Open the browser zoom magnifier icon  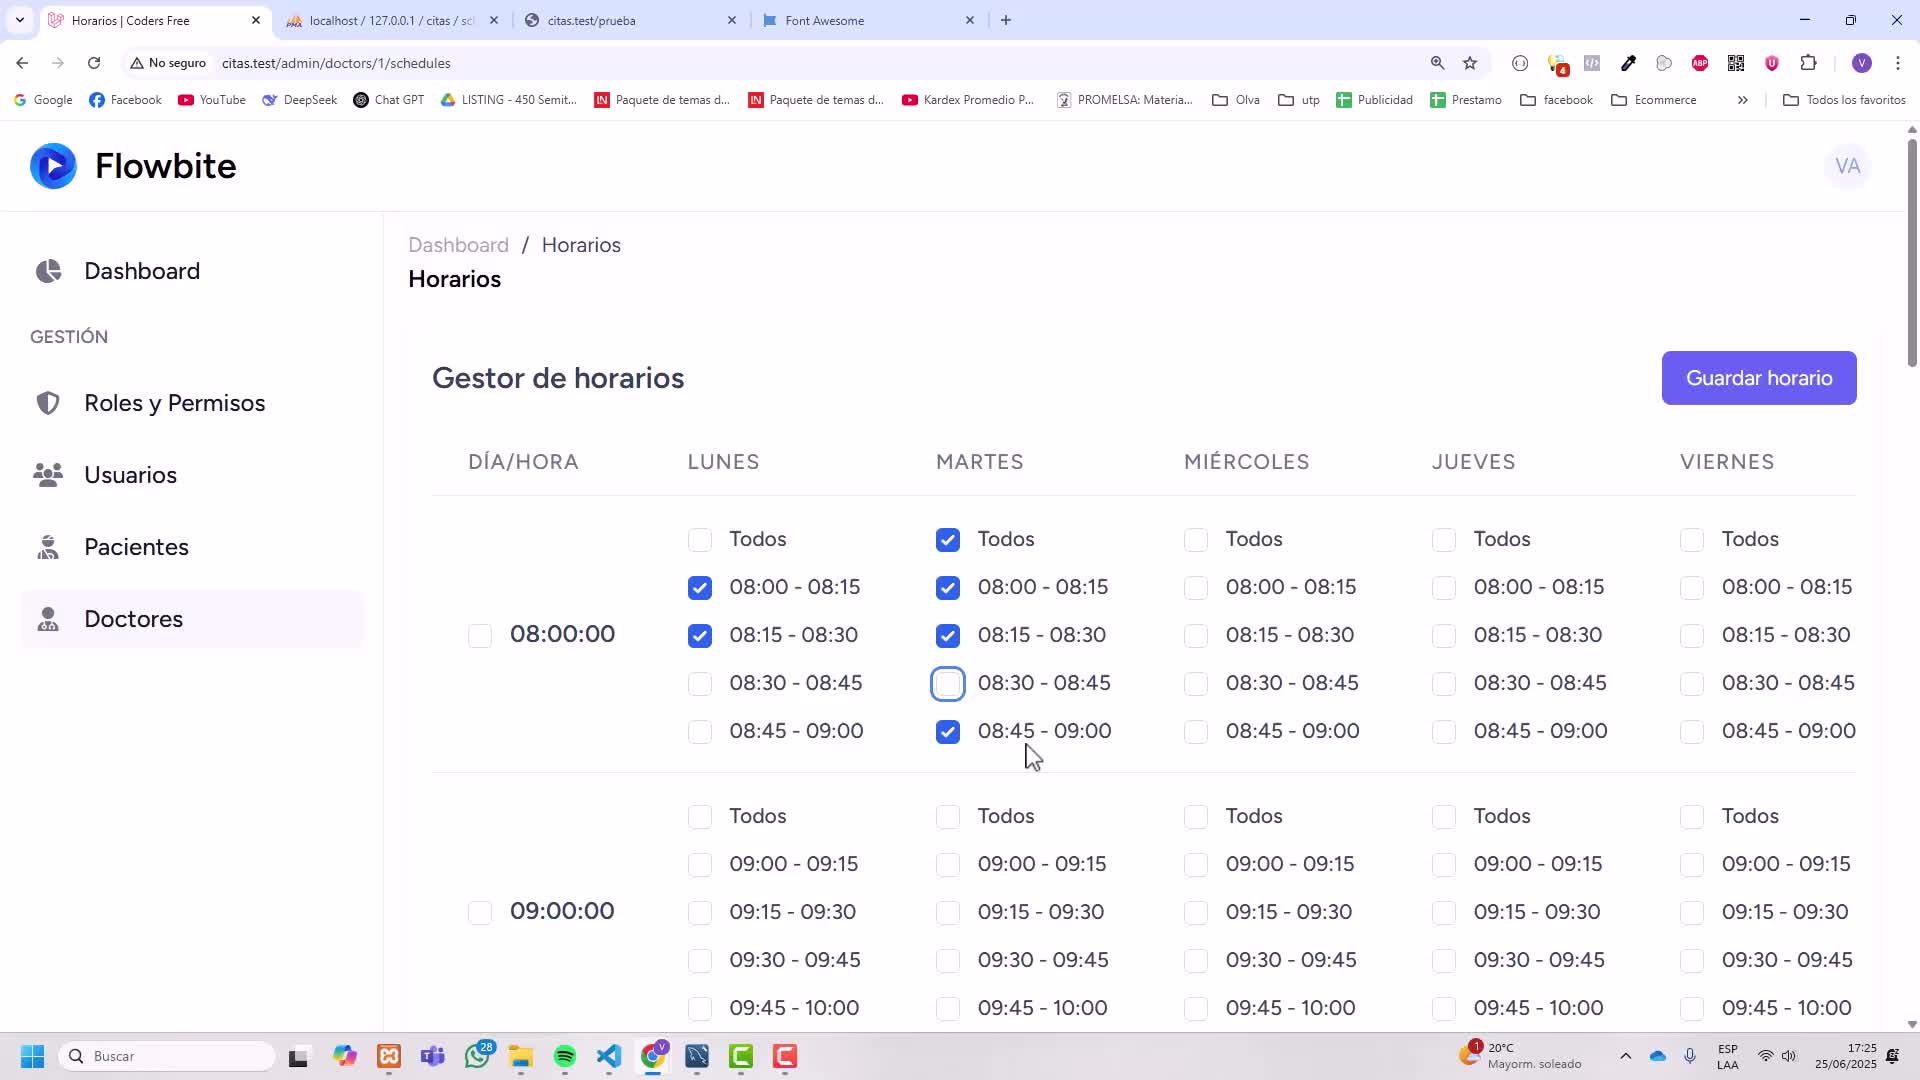tap(1437, 63)
